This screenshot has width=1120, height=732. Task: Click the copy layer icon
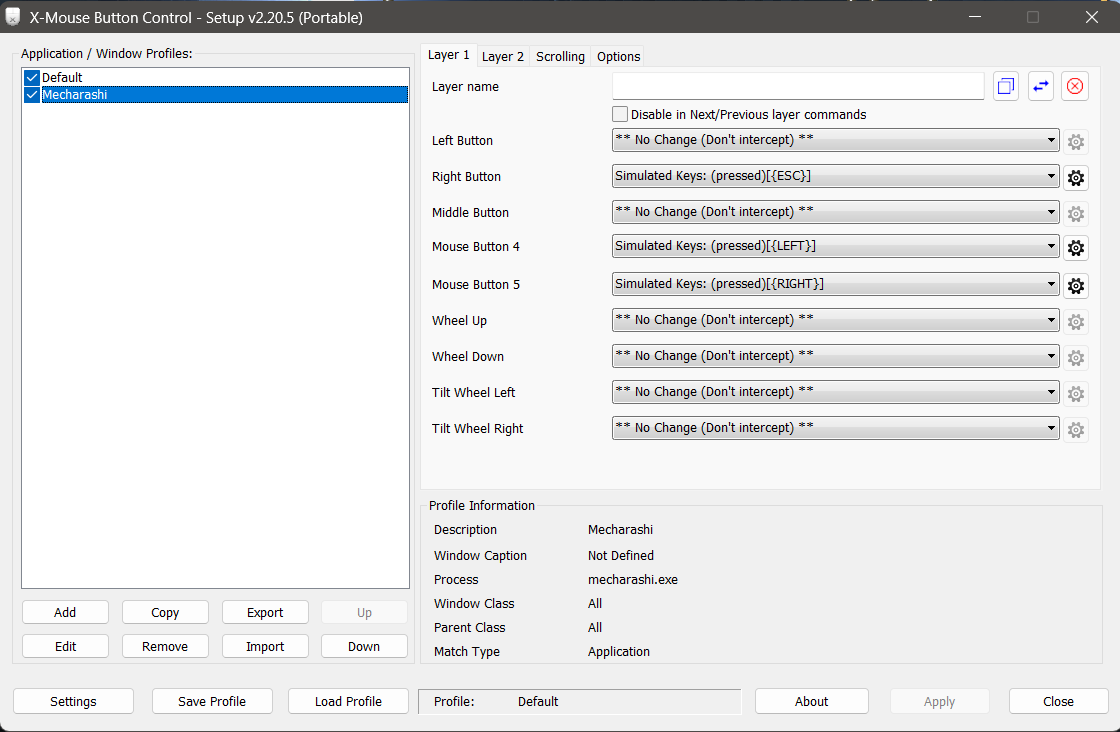point(1006,87)
